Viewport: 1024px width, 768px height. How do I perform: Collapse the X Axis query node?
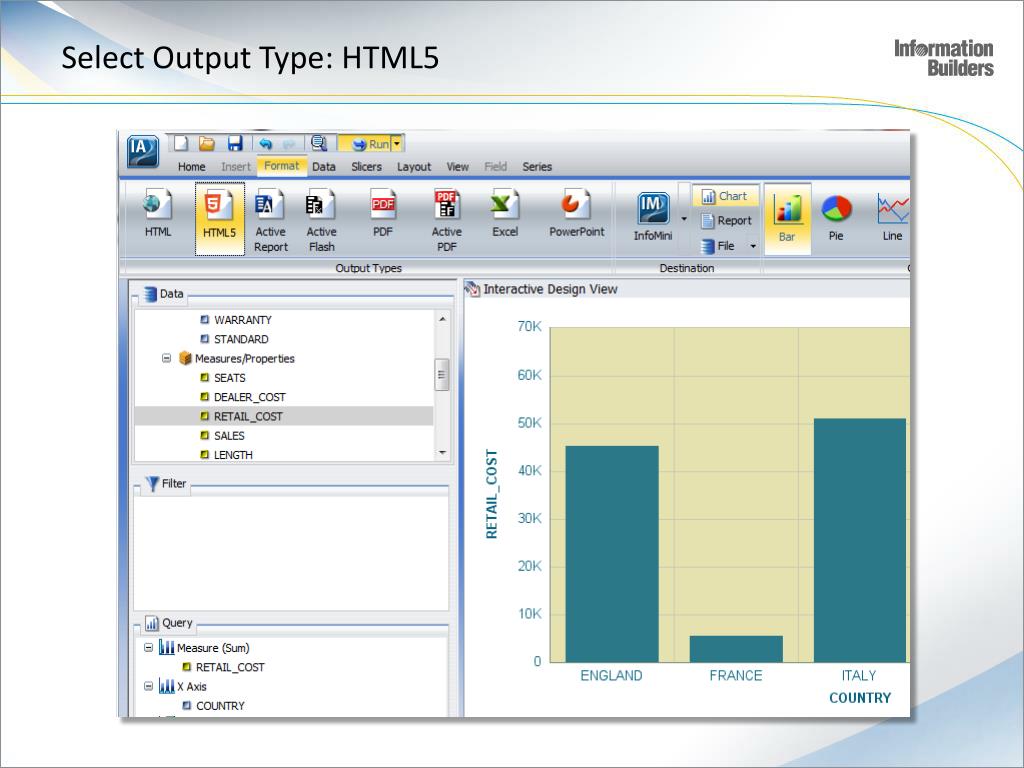148,686
